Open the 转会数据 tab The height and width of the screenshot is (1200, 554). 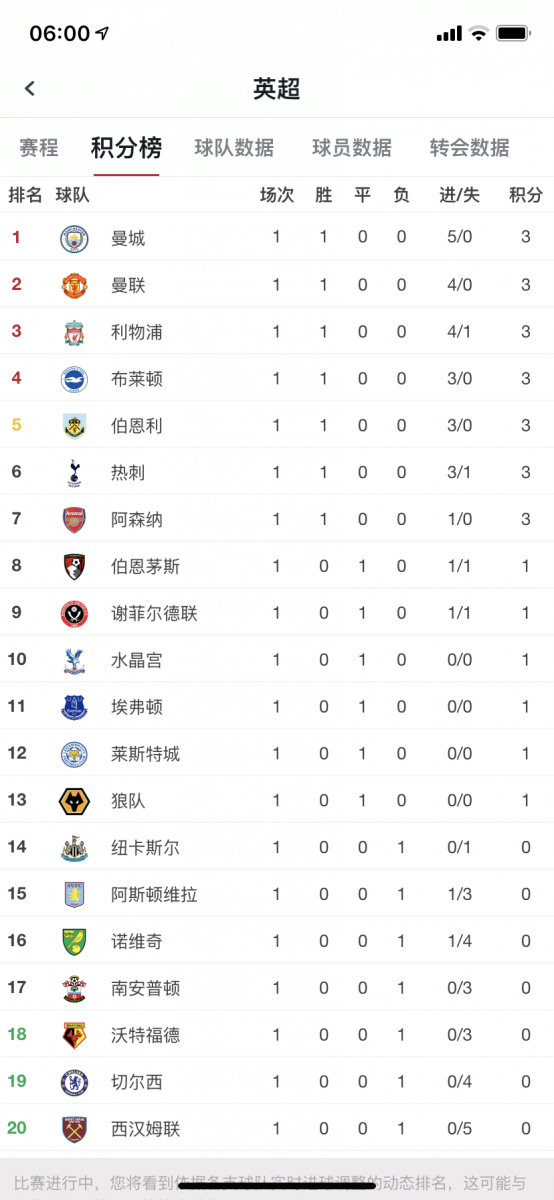click(x=470, y=148)
